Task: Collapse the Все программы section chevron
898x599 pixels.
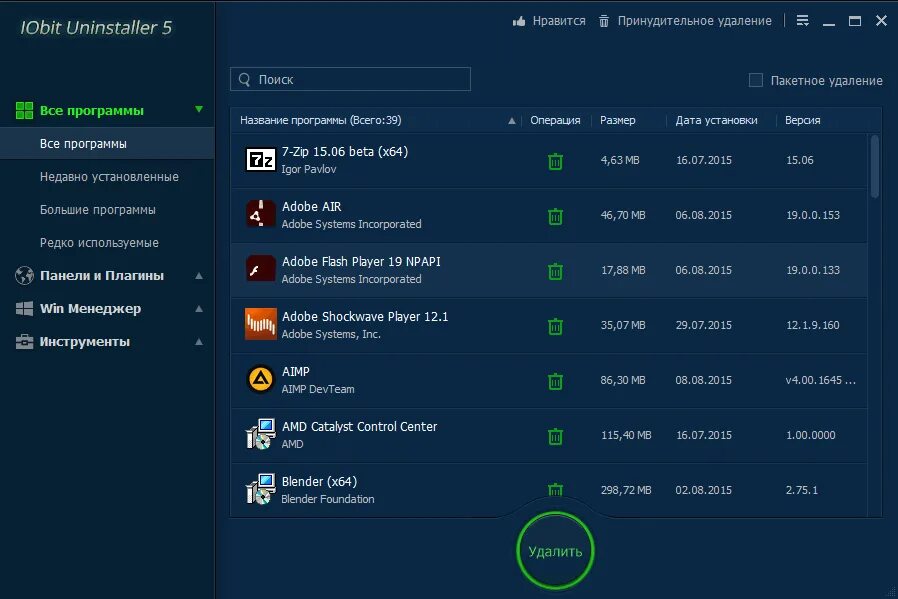Action: pyautogui.click(x=198, y=110)
